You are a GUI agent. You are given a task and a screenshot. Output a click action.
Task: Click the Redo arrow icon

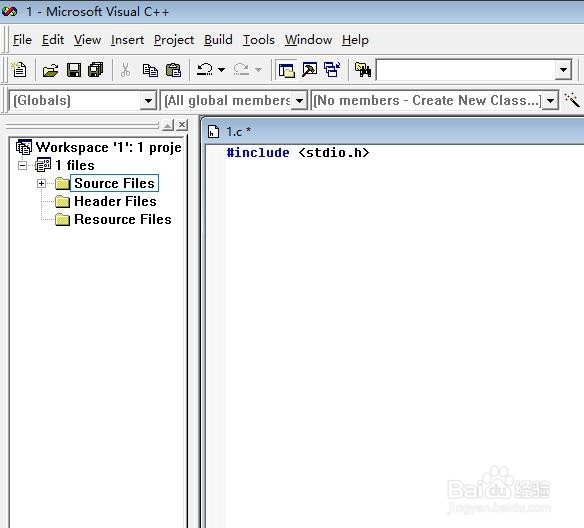point(241,69)
